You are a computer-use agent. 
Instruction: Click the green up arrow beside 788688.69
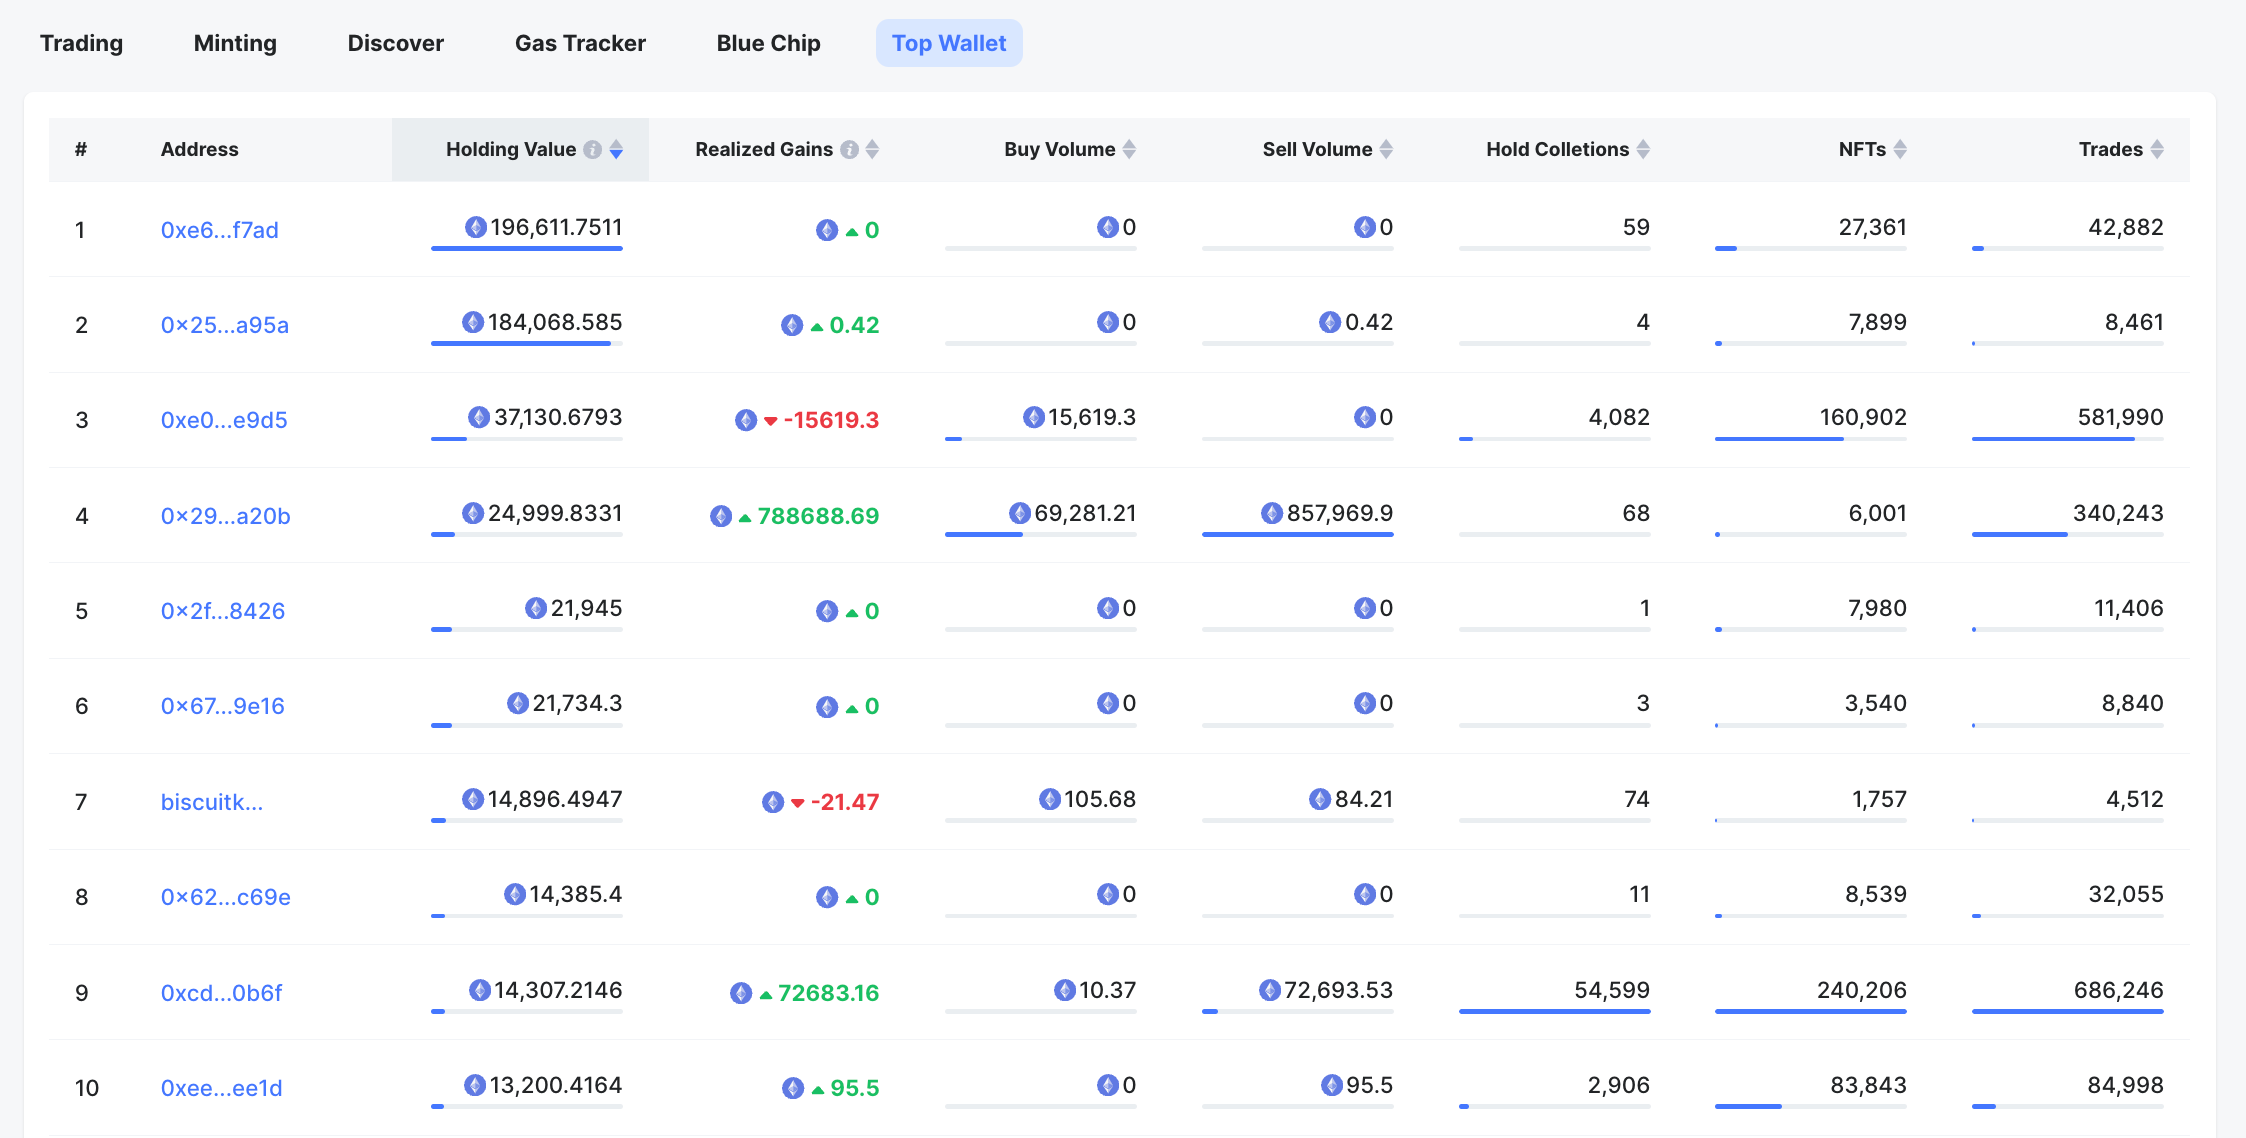745,518
